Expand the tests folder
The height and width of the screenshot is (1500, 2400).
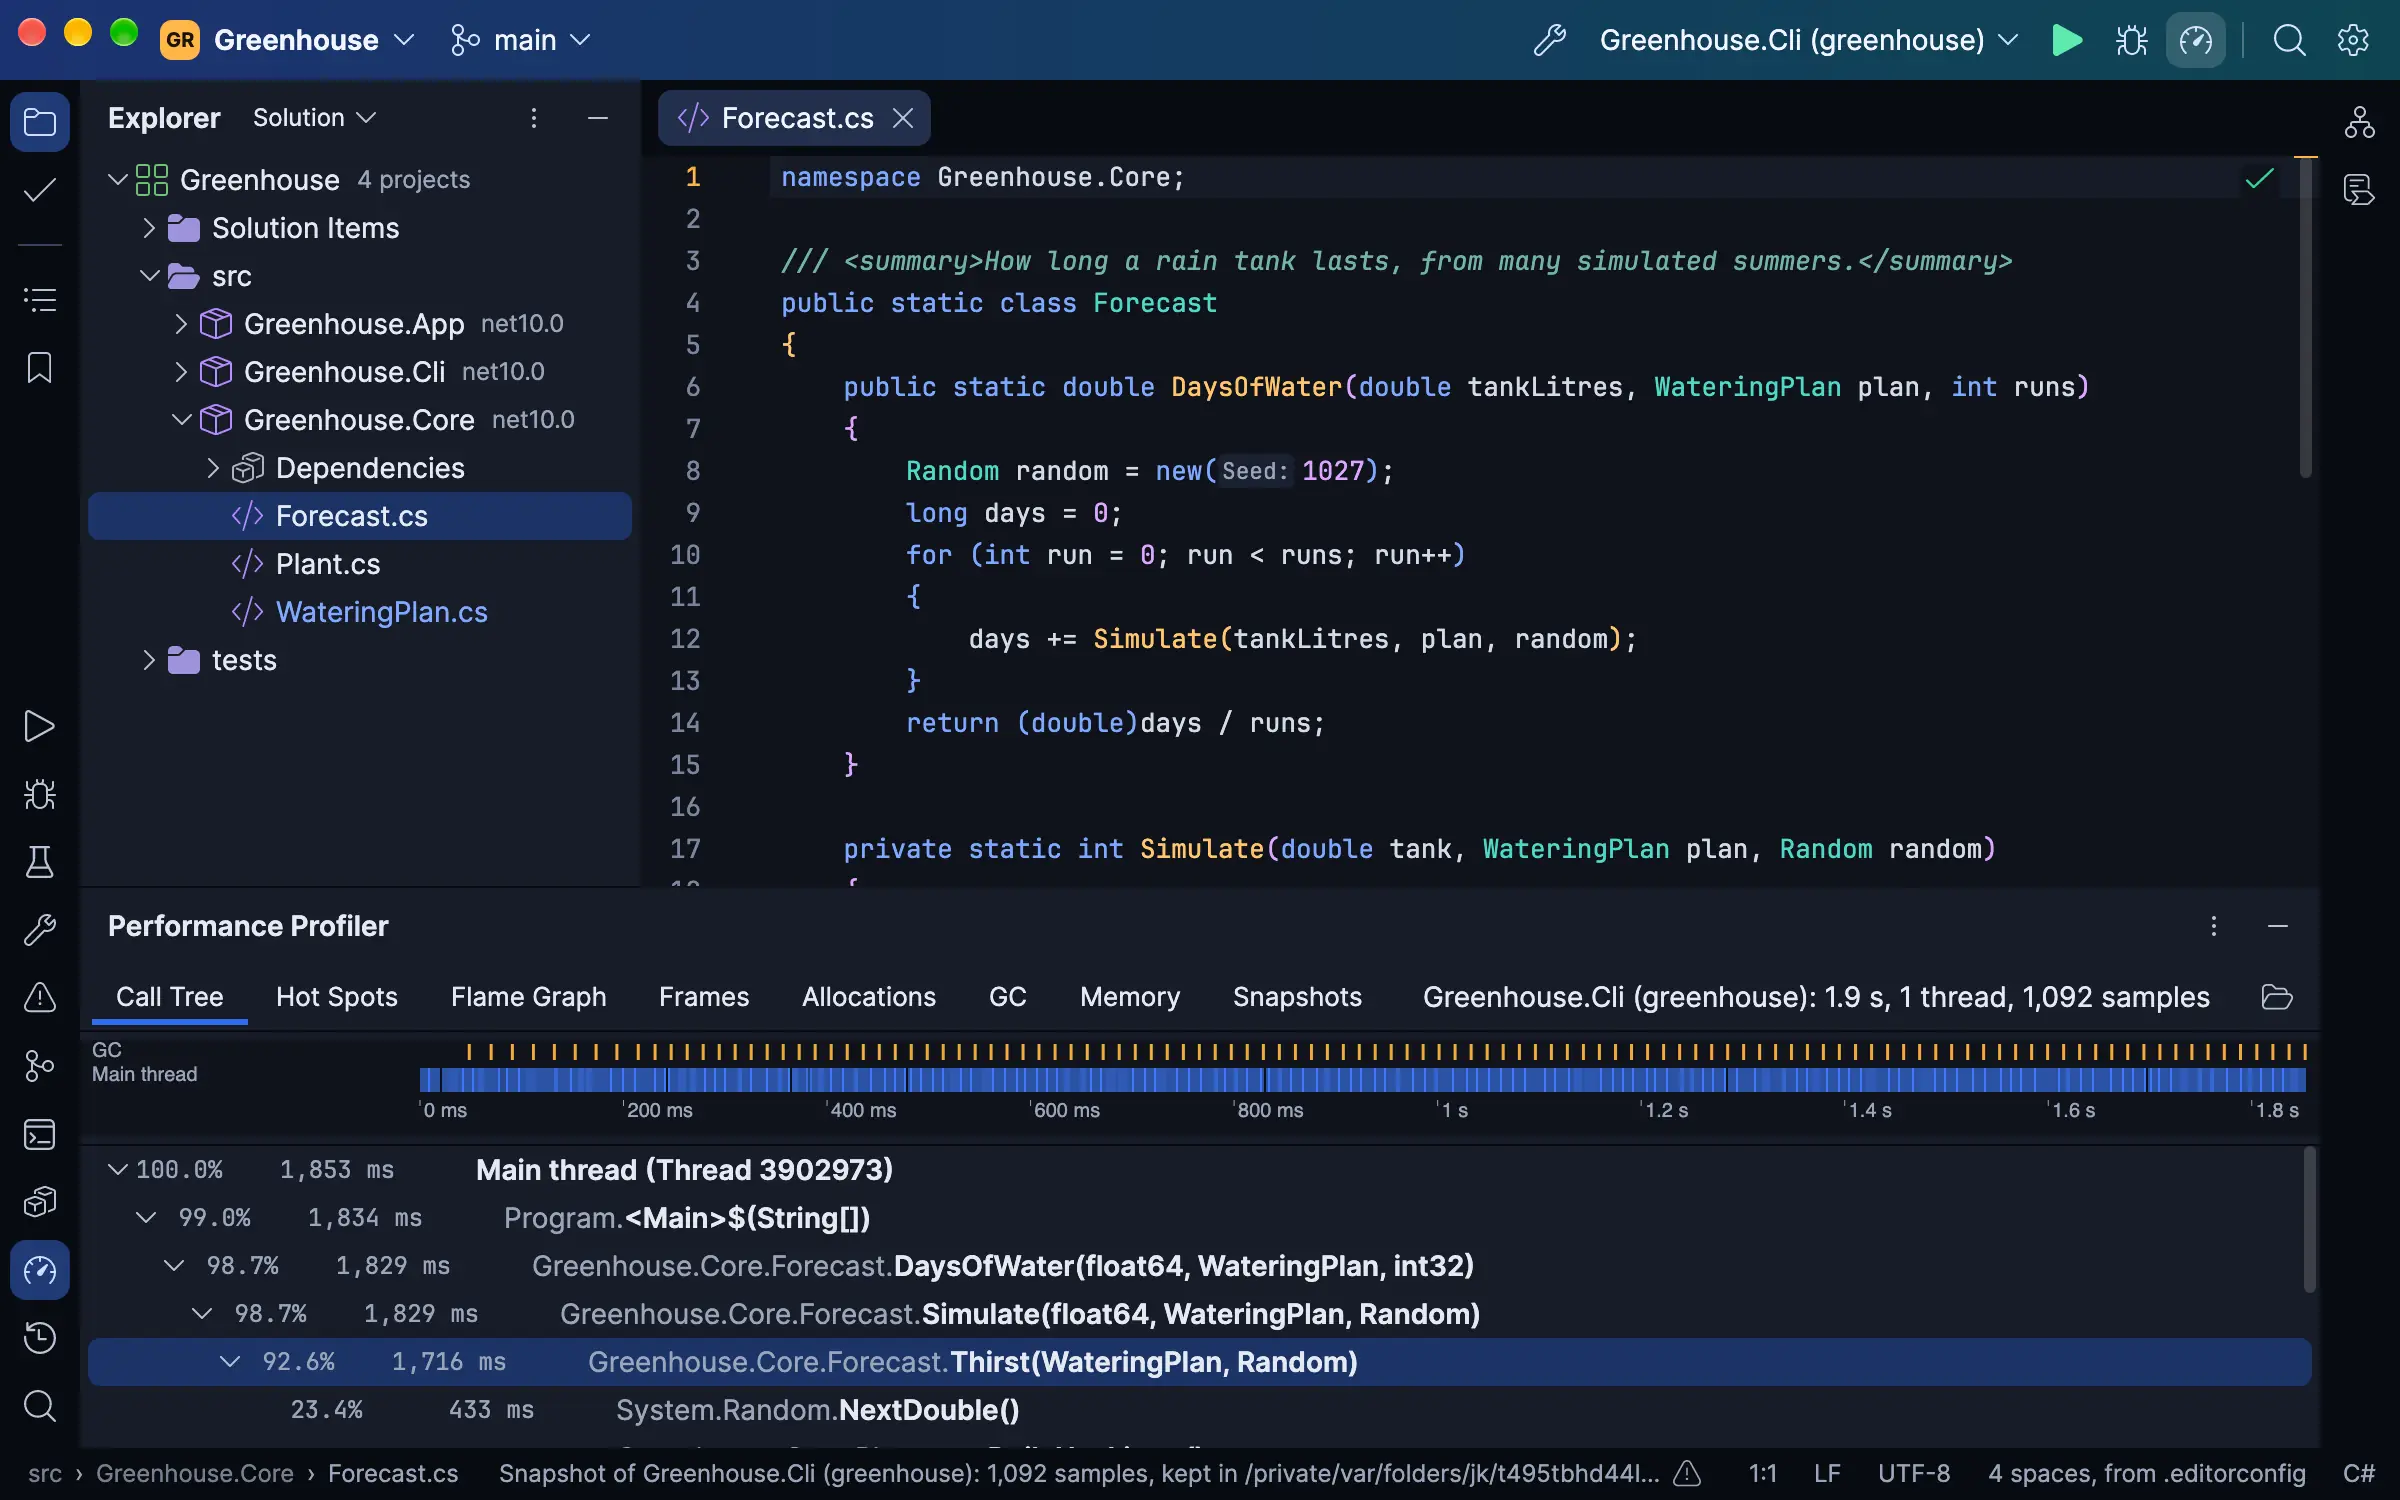[x=149, y=660]
